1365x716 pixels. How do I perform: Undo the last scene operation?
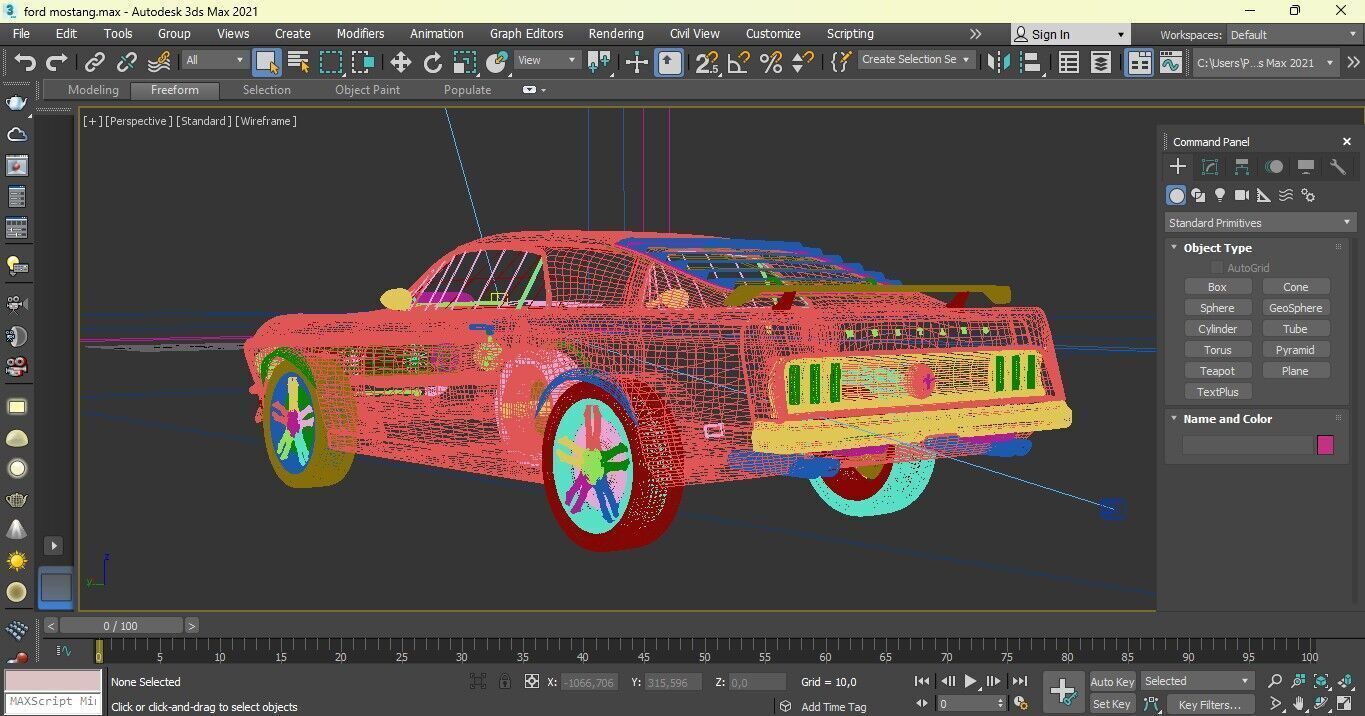coord(25,62)
